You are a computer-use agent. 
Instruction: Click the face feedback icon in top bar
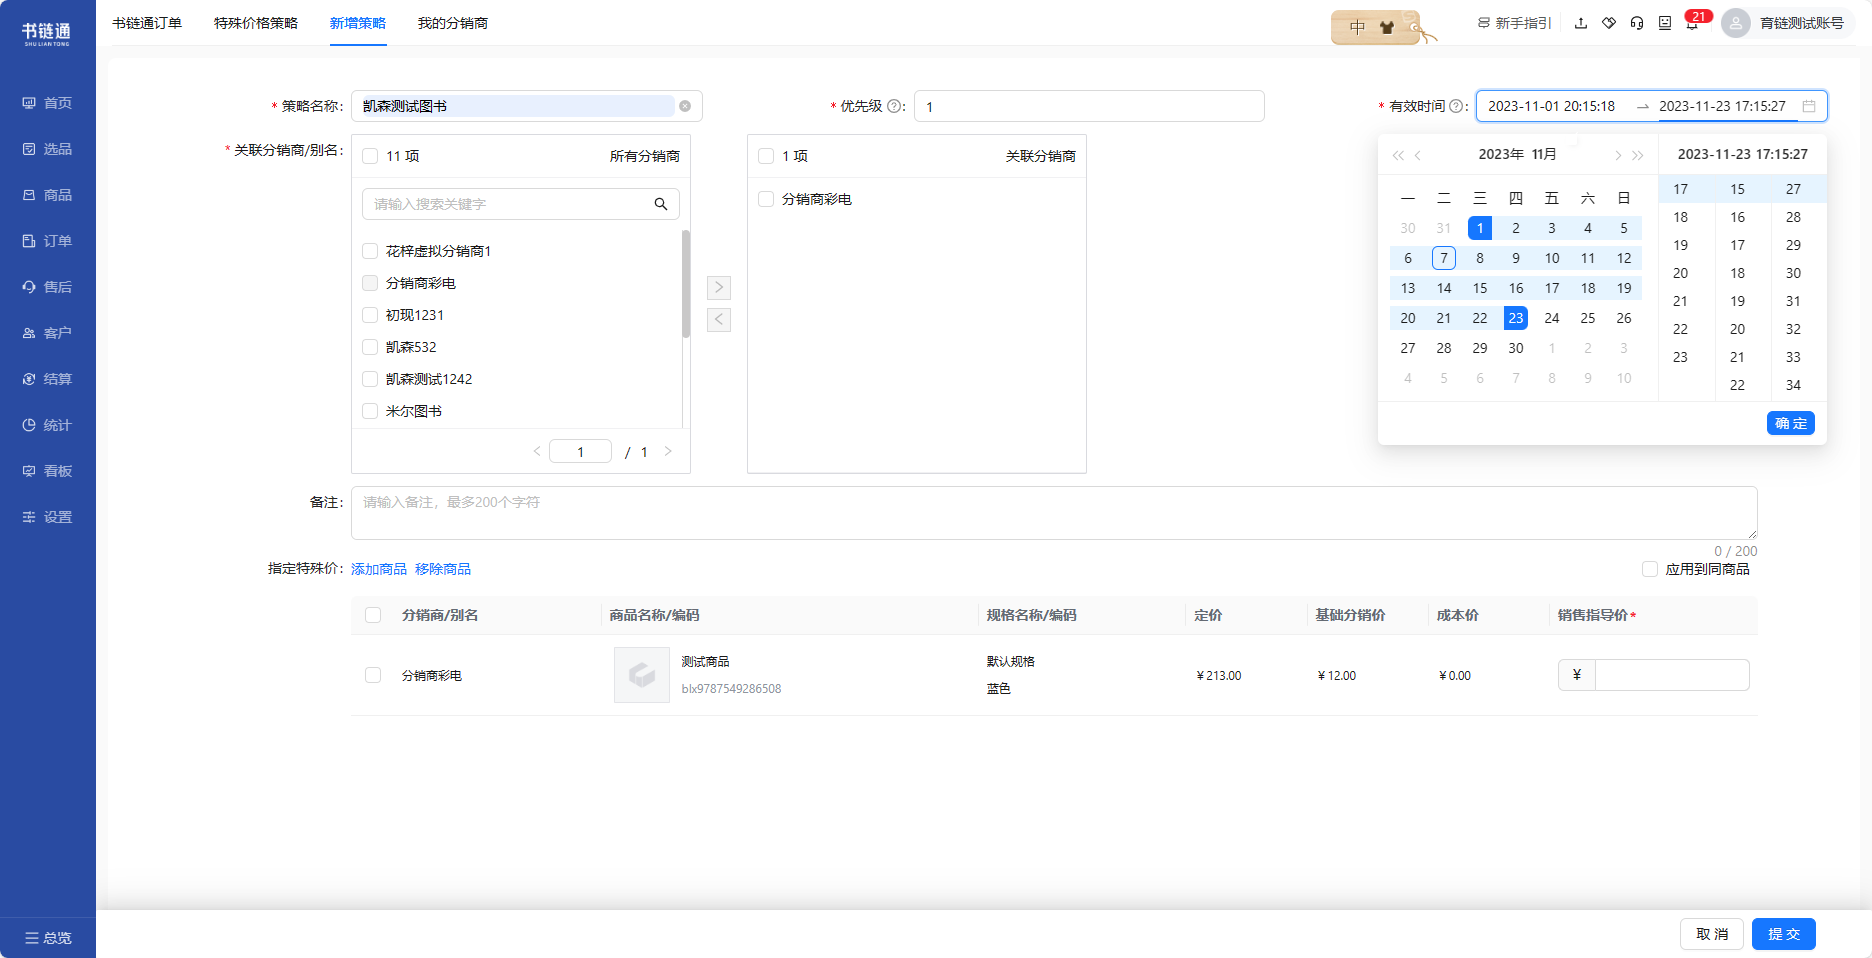[1665, 23]
